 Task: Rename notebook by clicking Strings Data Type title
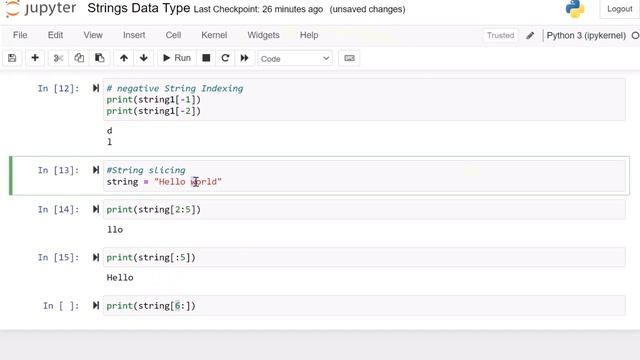pos(138,8)
